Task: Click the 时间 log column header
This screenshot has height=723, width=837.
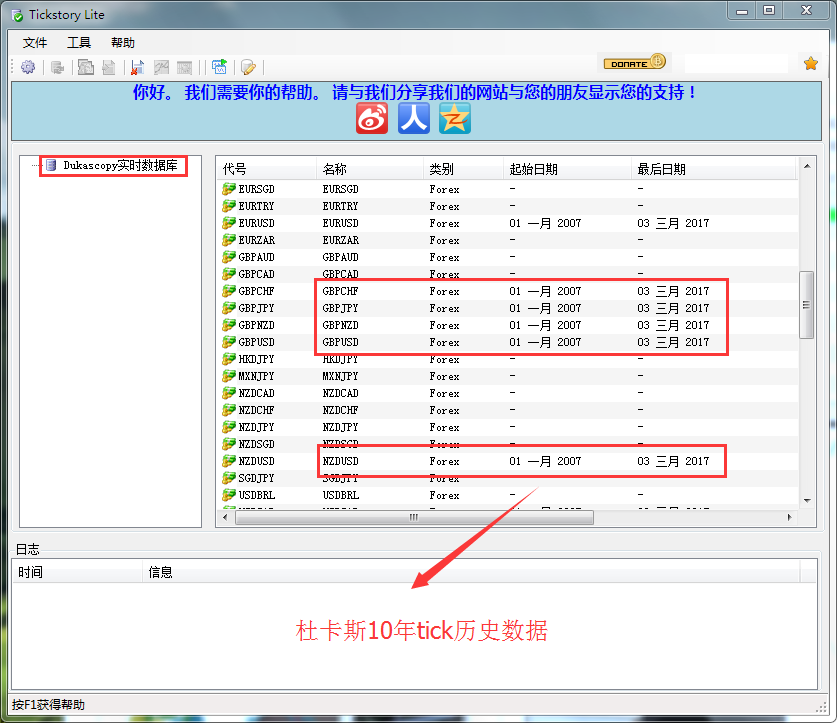Action: point(77,572)
